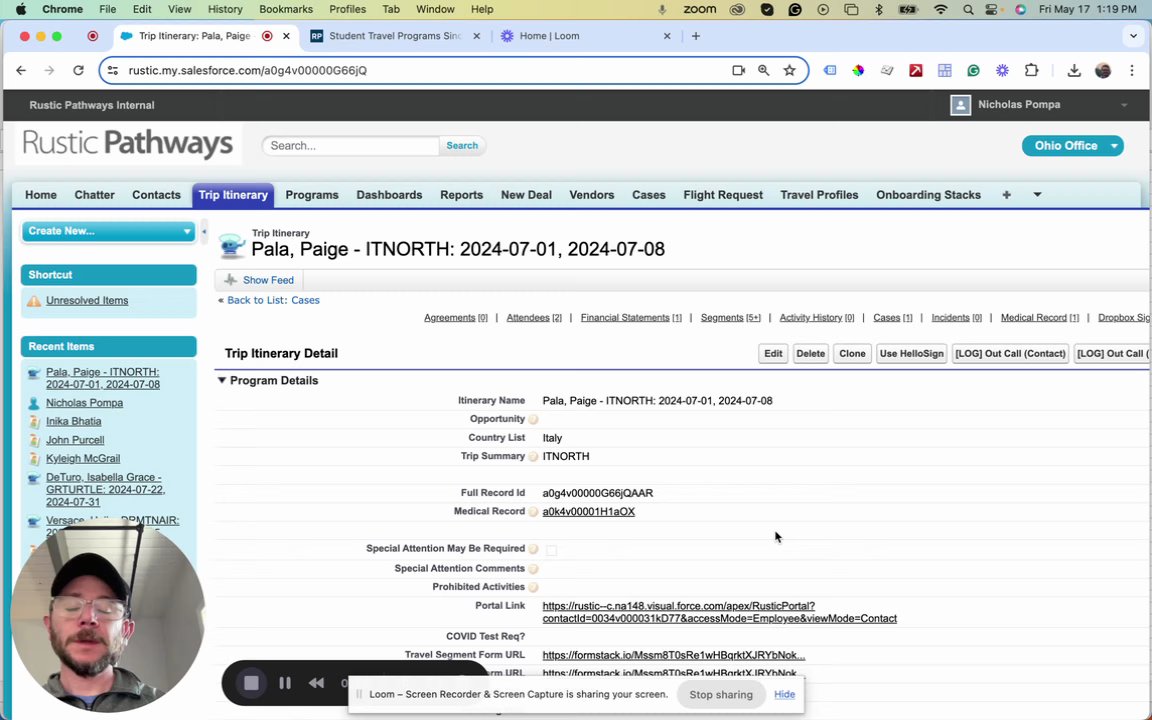Screen dimensions: 1152x720
Task: Click Stop sharing in Loom banner
Action: click(x=721, y=694)
